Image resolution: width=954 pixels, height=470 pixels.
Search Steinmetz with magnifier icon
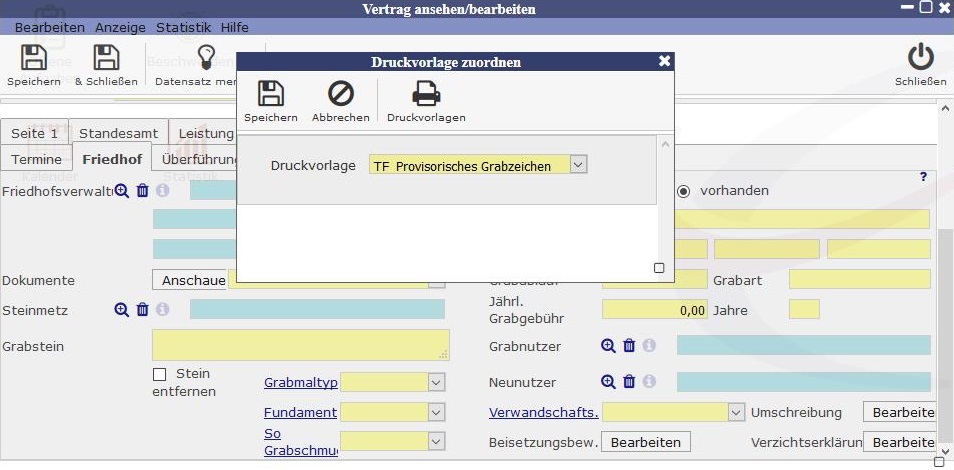click(121, 310)
